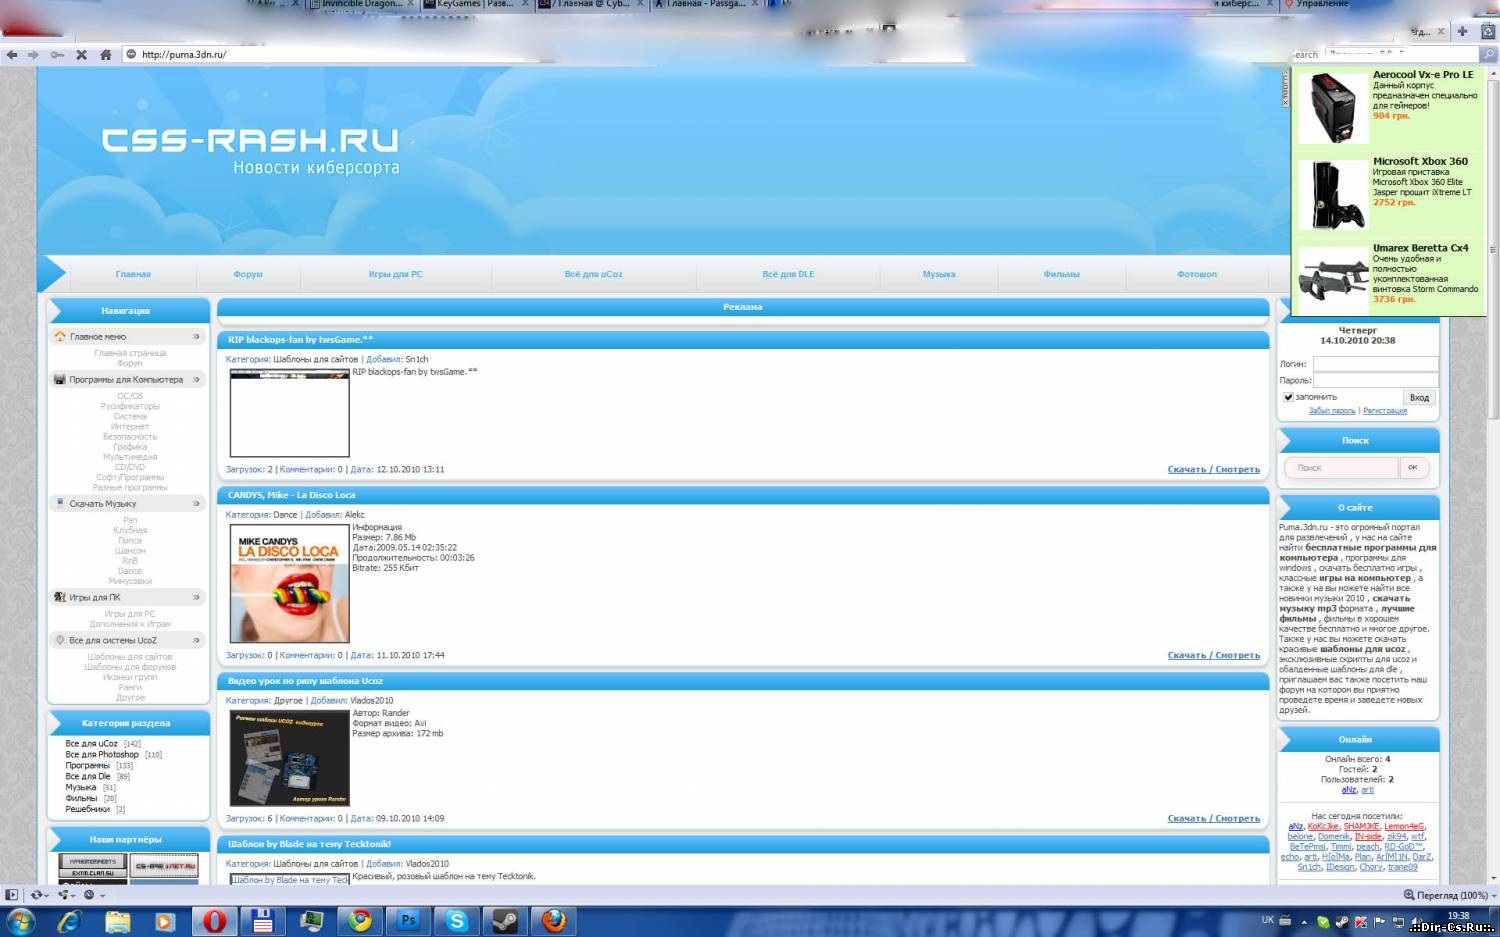Uncheck the запомнить checkbox

point(1288,397)
